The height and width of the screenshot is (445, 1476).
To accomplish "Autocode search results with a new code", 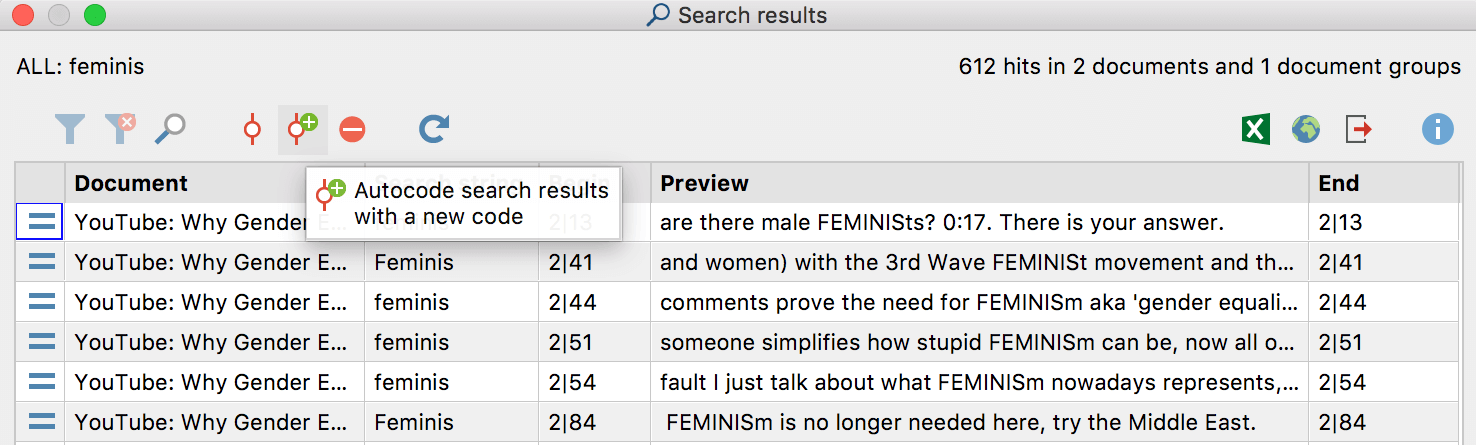I will coord(302,129).
